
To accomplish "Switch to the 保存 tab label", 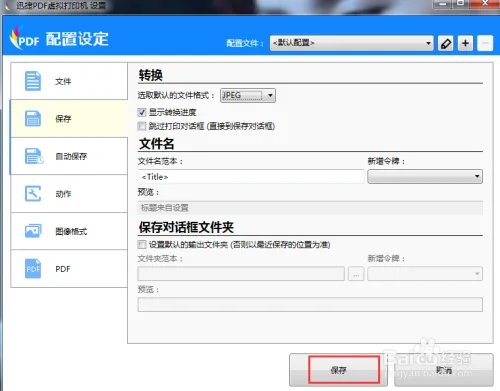I will (63, 119).
